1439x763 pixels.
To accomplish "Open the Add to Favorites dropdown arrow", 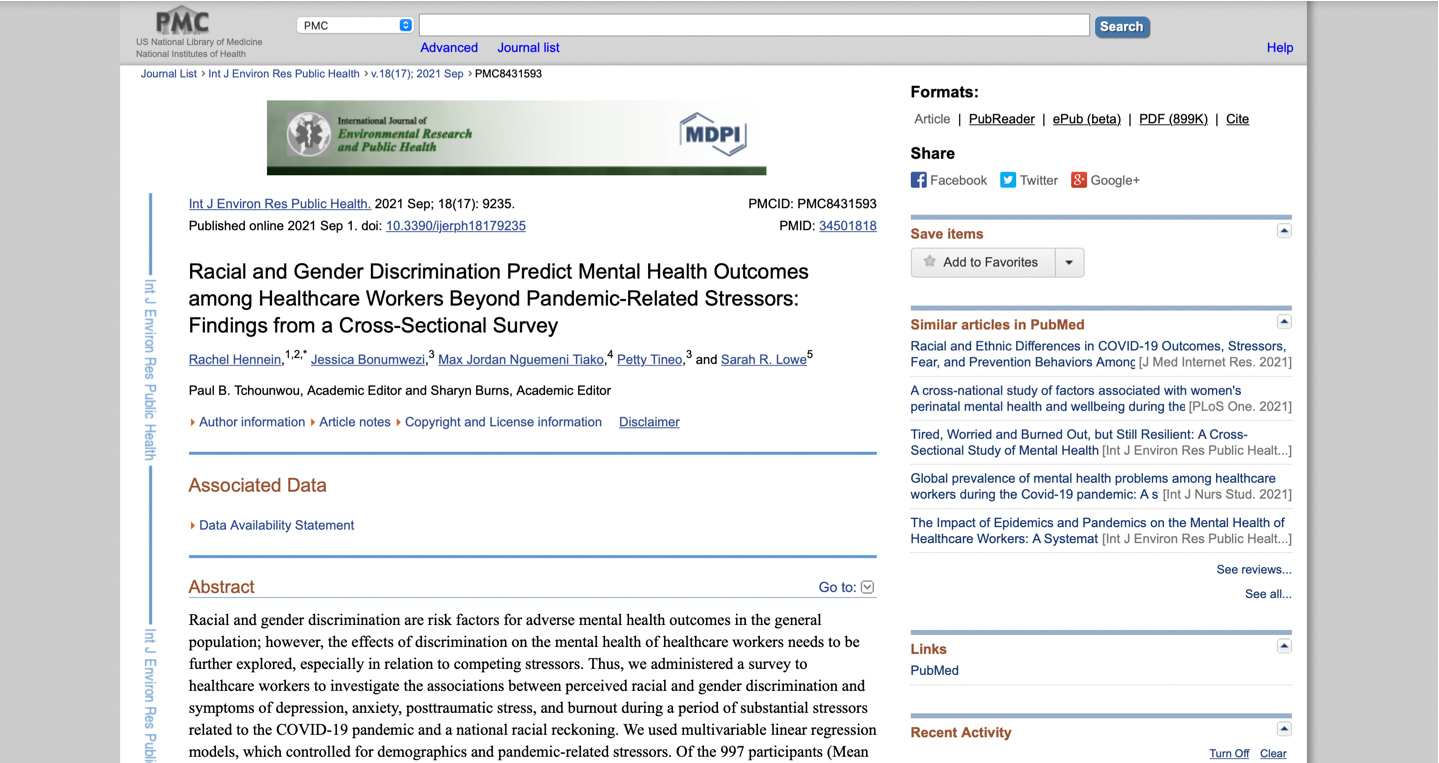I will 1069,262.
